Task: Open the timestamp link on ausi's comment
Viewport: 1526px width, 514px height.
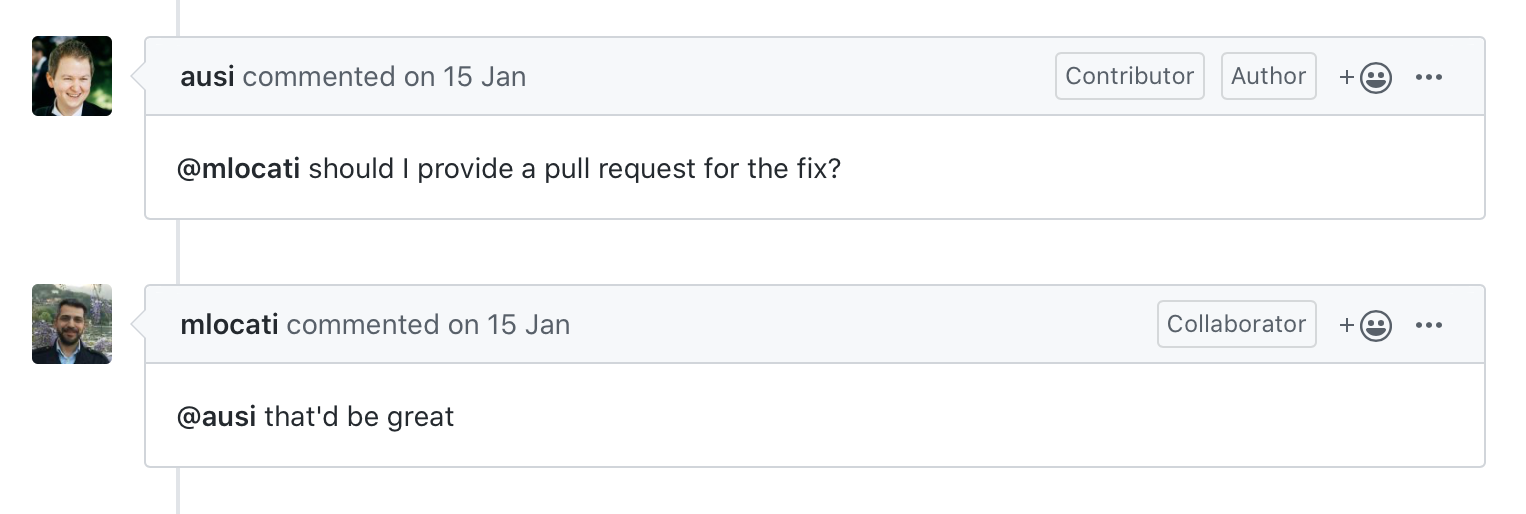Action: (464, 77)
